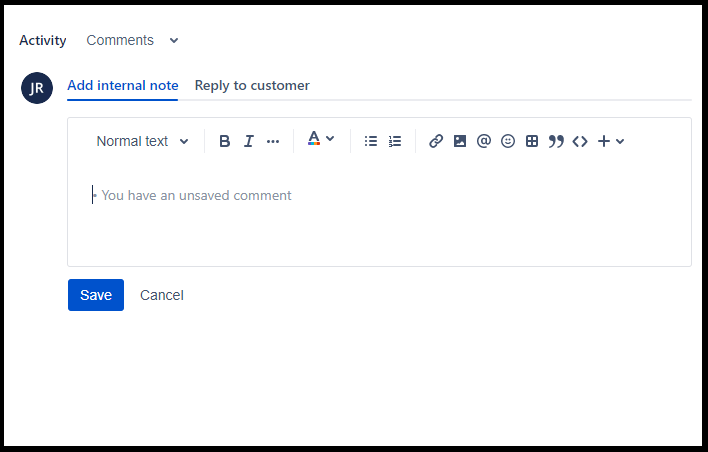Image resolution: width=708 pixels, height=452 pixels.
Task: Insert a bullet list
Action: coord(371,141)
